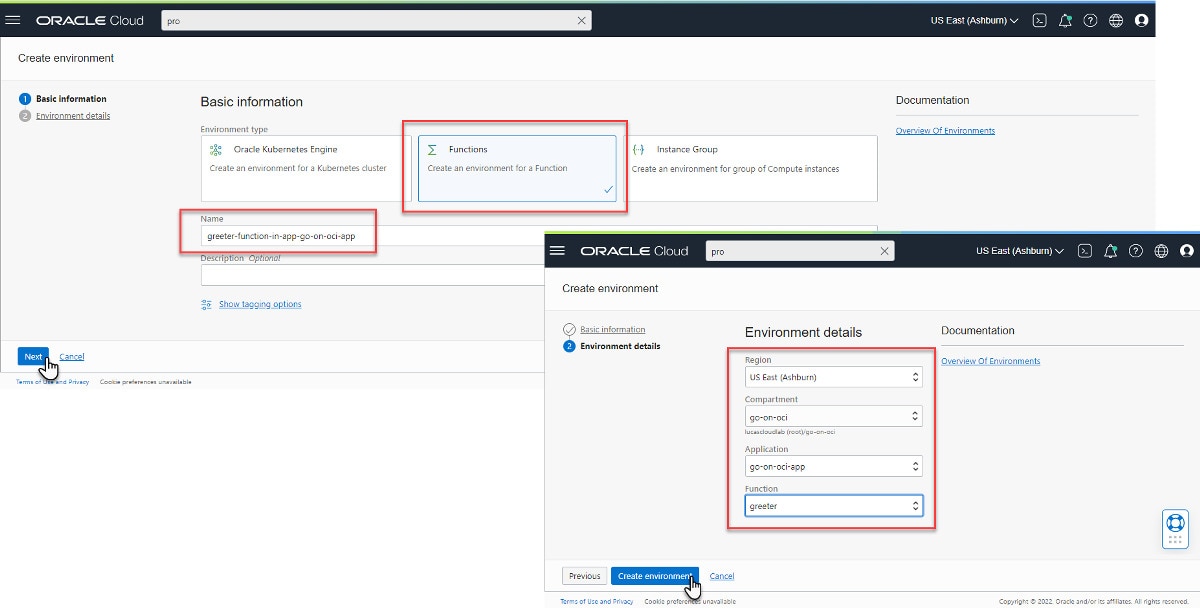Go to Environment details wizard step
This screenshot has width=1200, height=608.
tap(73, 116)
